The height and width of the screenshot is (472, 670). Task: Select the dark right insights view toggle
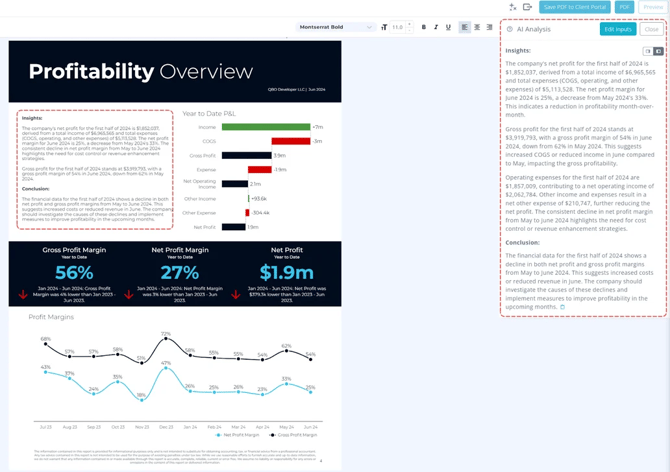pyautogui.click(x=658, y=51)
